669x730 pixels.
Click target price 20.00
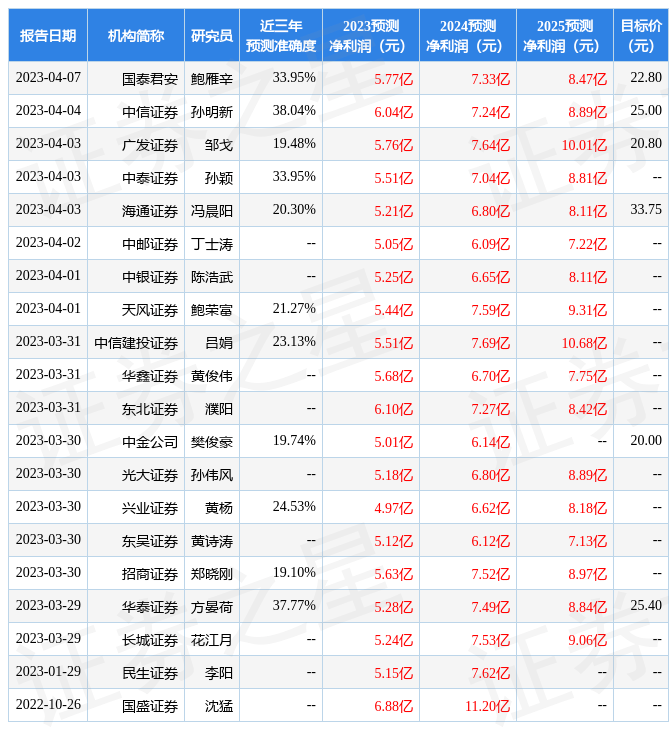[x=646, y=440]
